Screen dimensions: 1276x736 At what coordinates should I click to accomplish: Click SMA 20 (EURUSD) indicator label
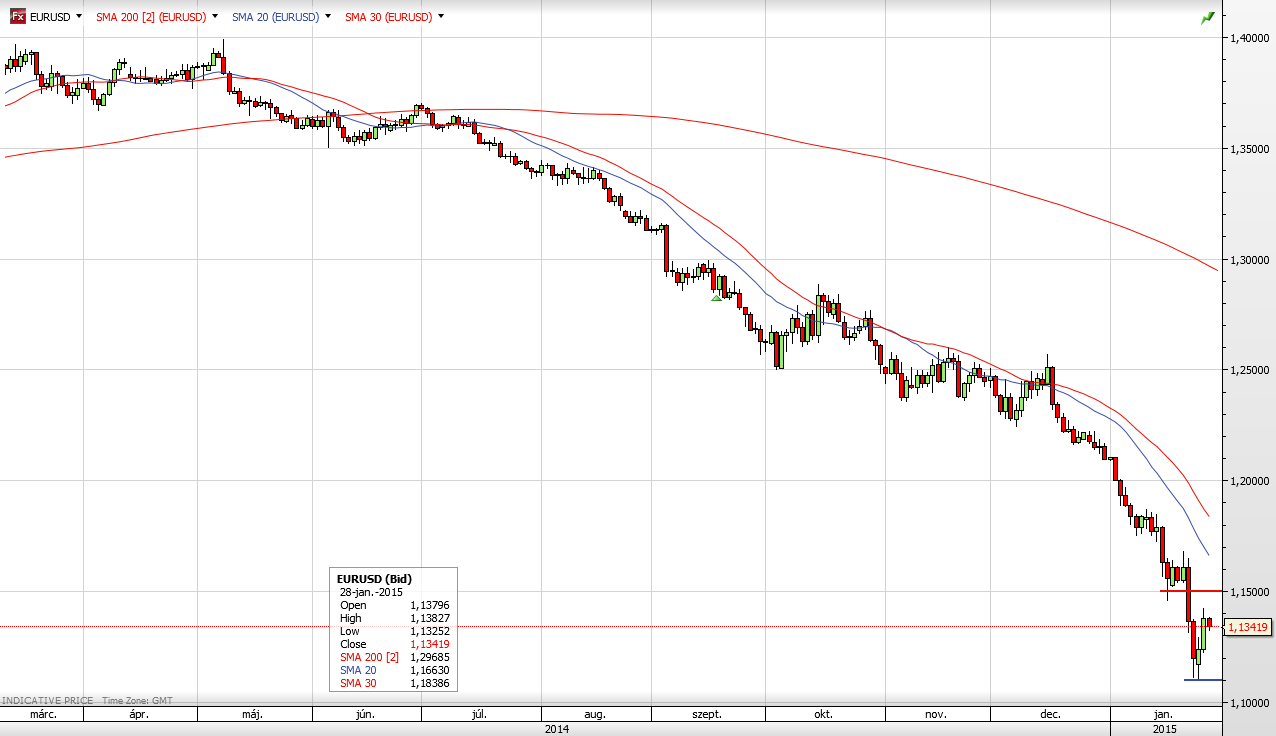point(275,17)
